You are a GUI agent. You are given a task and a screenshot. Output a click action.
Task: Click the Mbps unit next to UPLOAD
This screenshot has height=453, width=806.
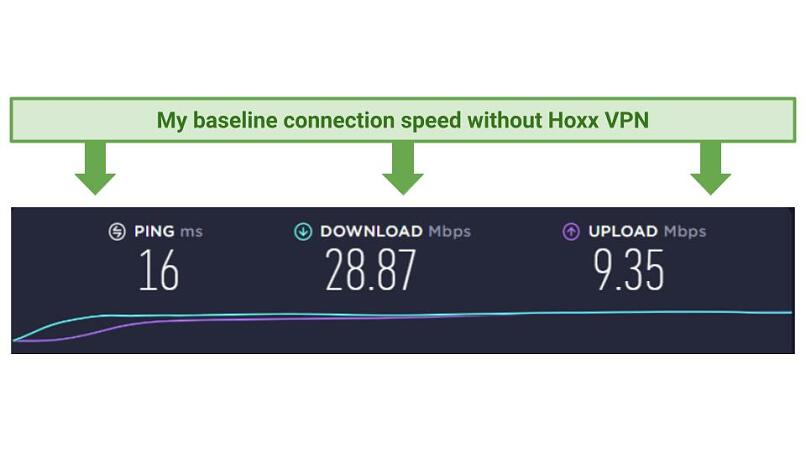coord(685,231)
